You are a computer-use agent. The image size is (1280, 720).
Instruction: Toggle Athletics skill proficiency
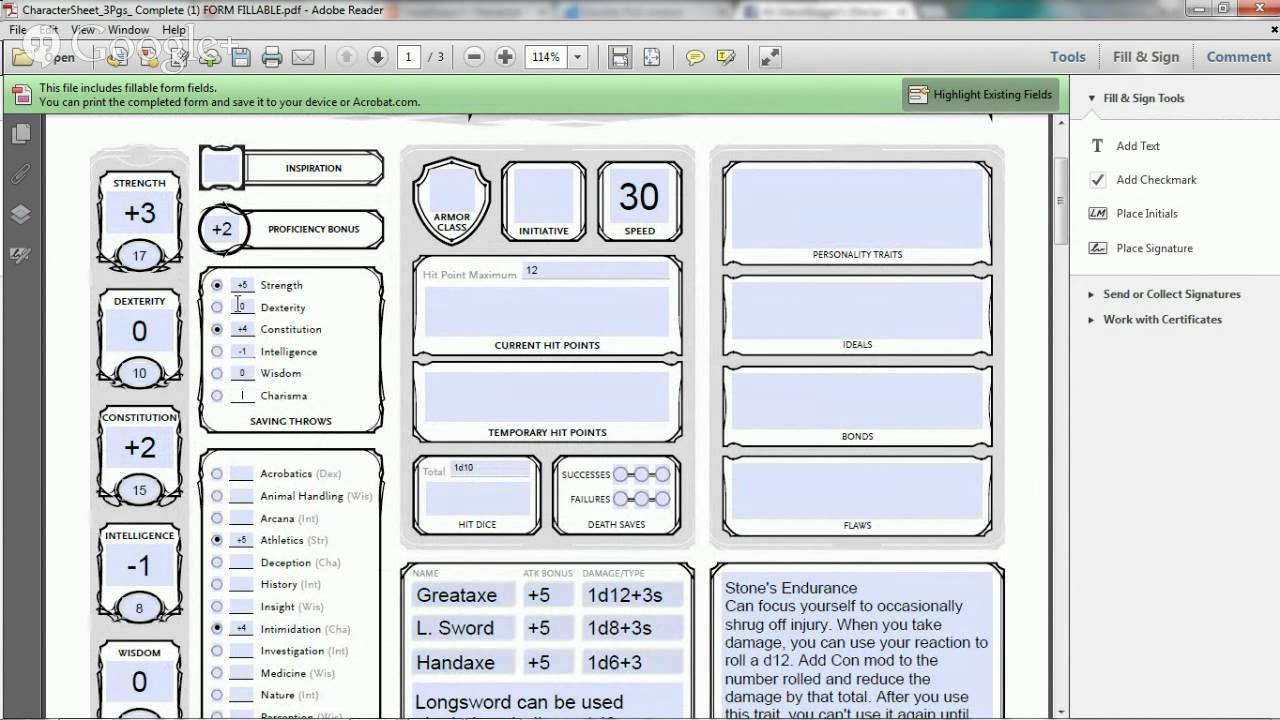tap(217, 540)
